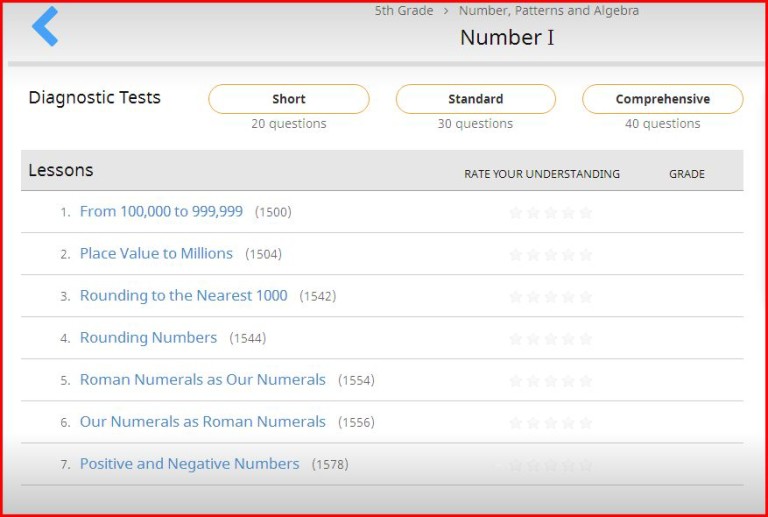Open the 5th Grade breadcrumb
Screen dimensions: 768x517
(404, 11)
